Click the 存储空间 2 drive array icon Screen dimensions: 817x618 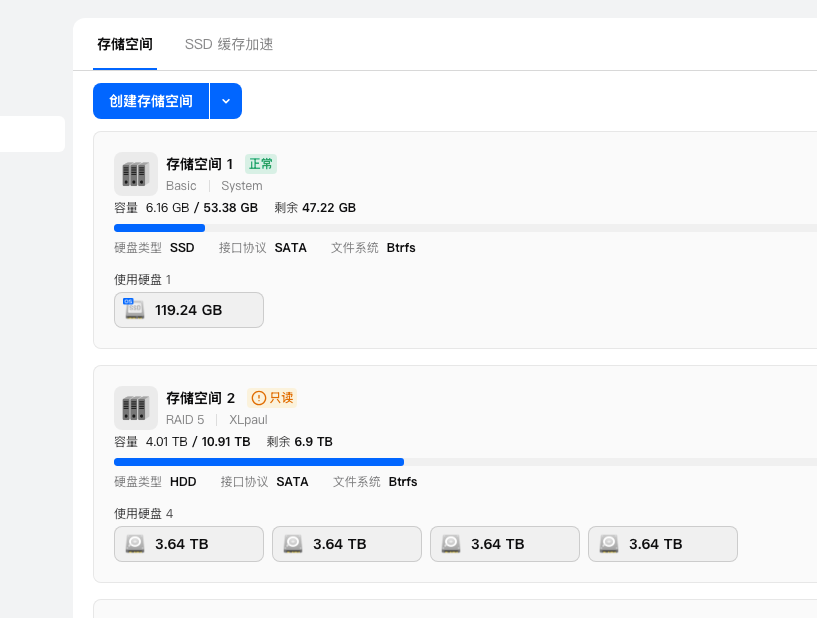point(135,407)
